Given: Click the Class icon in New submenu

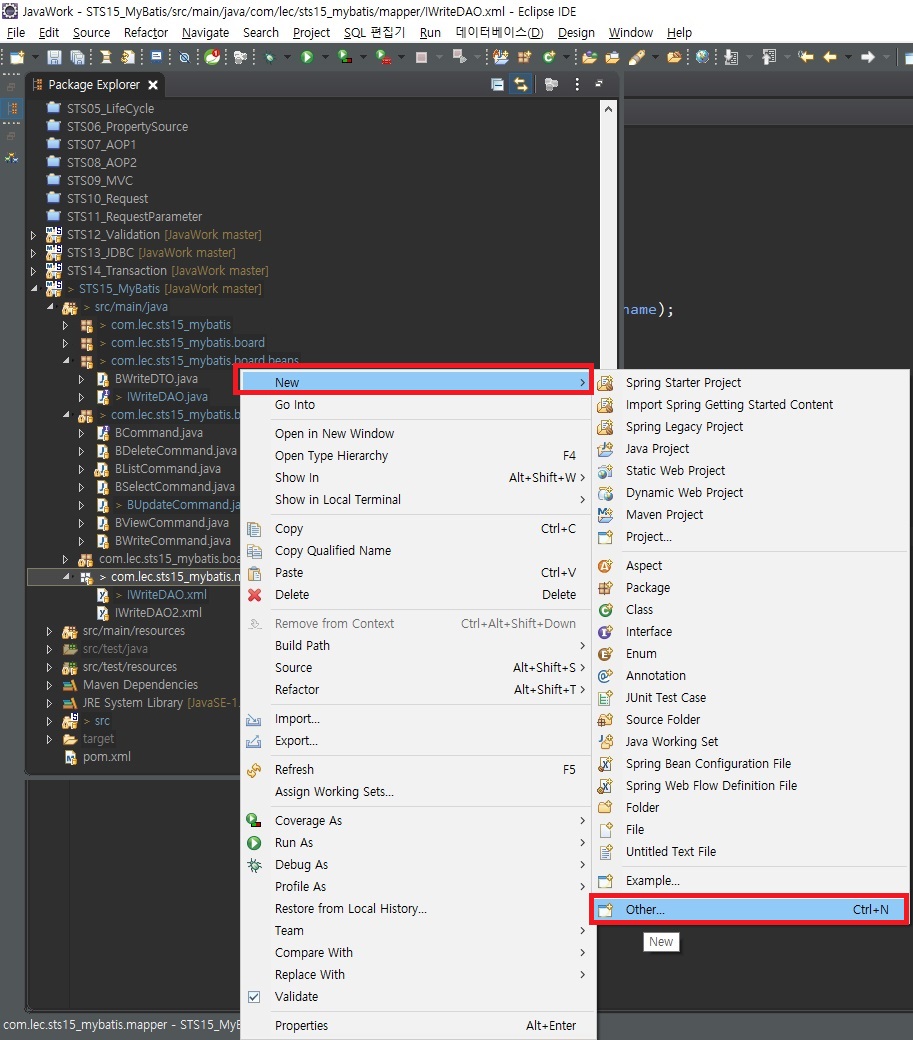Looking at the screenshot, I should click(605, 610).
